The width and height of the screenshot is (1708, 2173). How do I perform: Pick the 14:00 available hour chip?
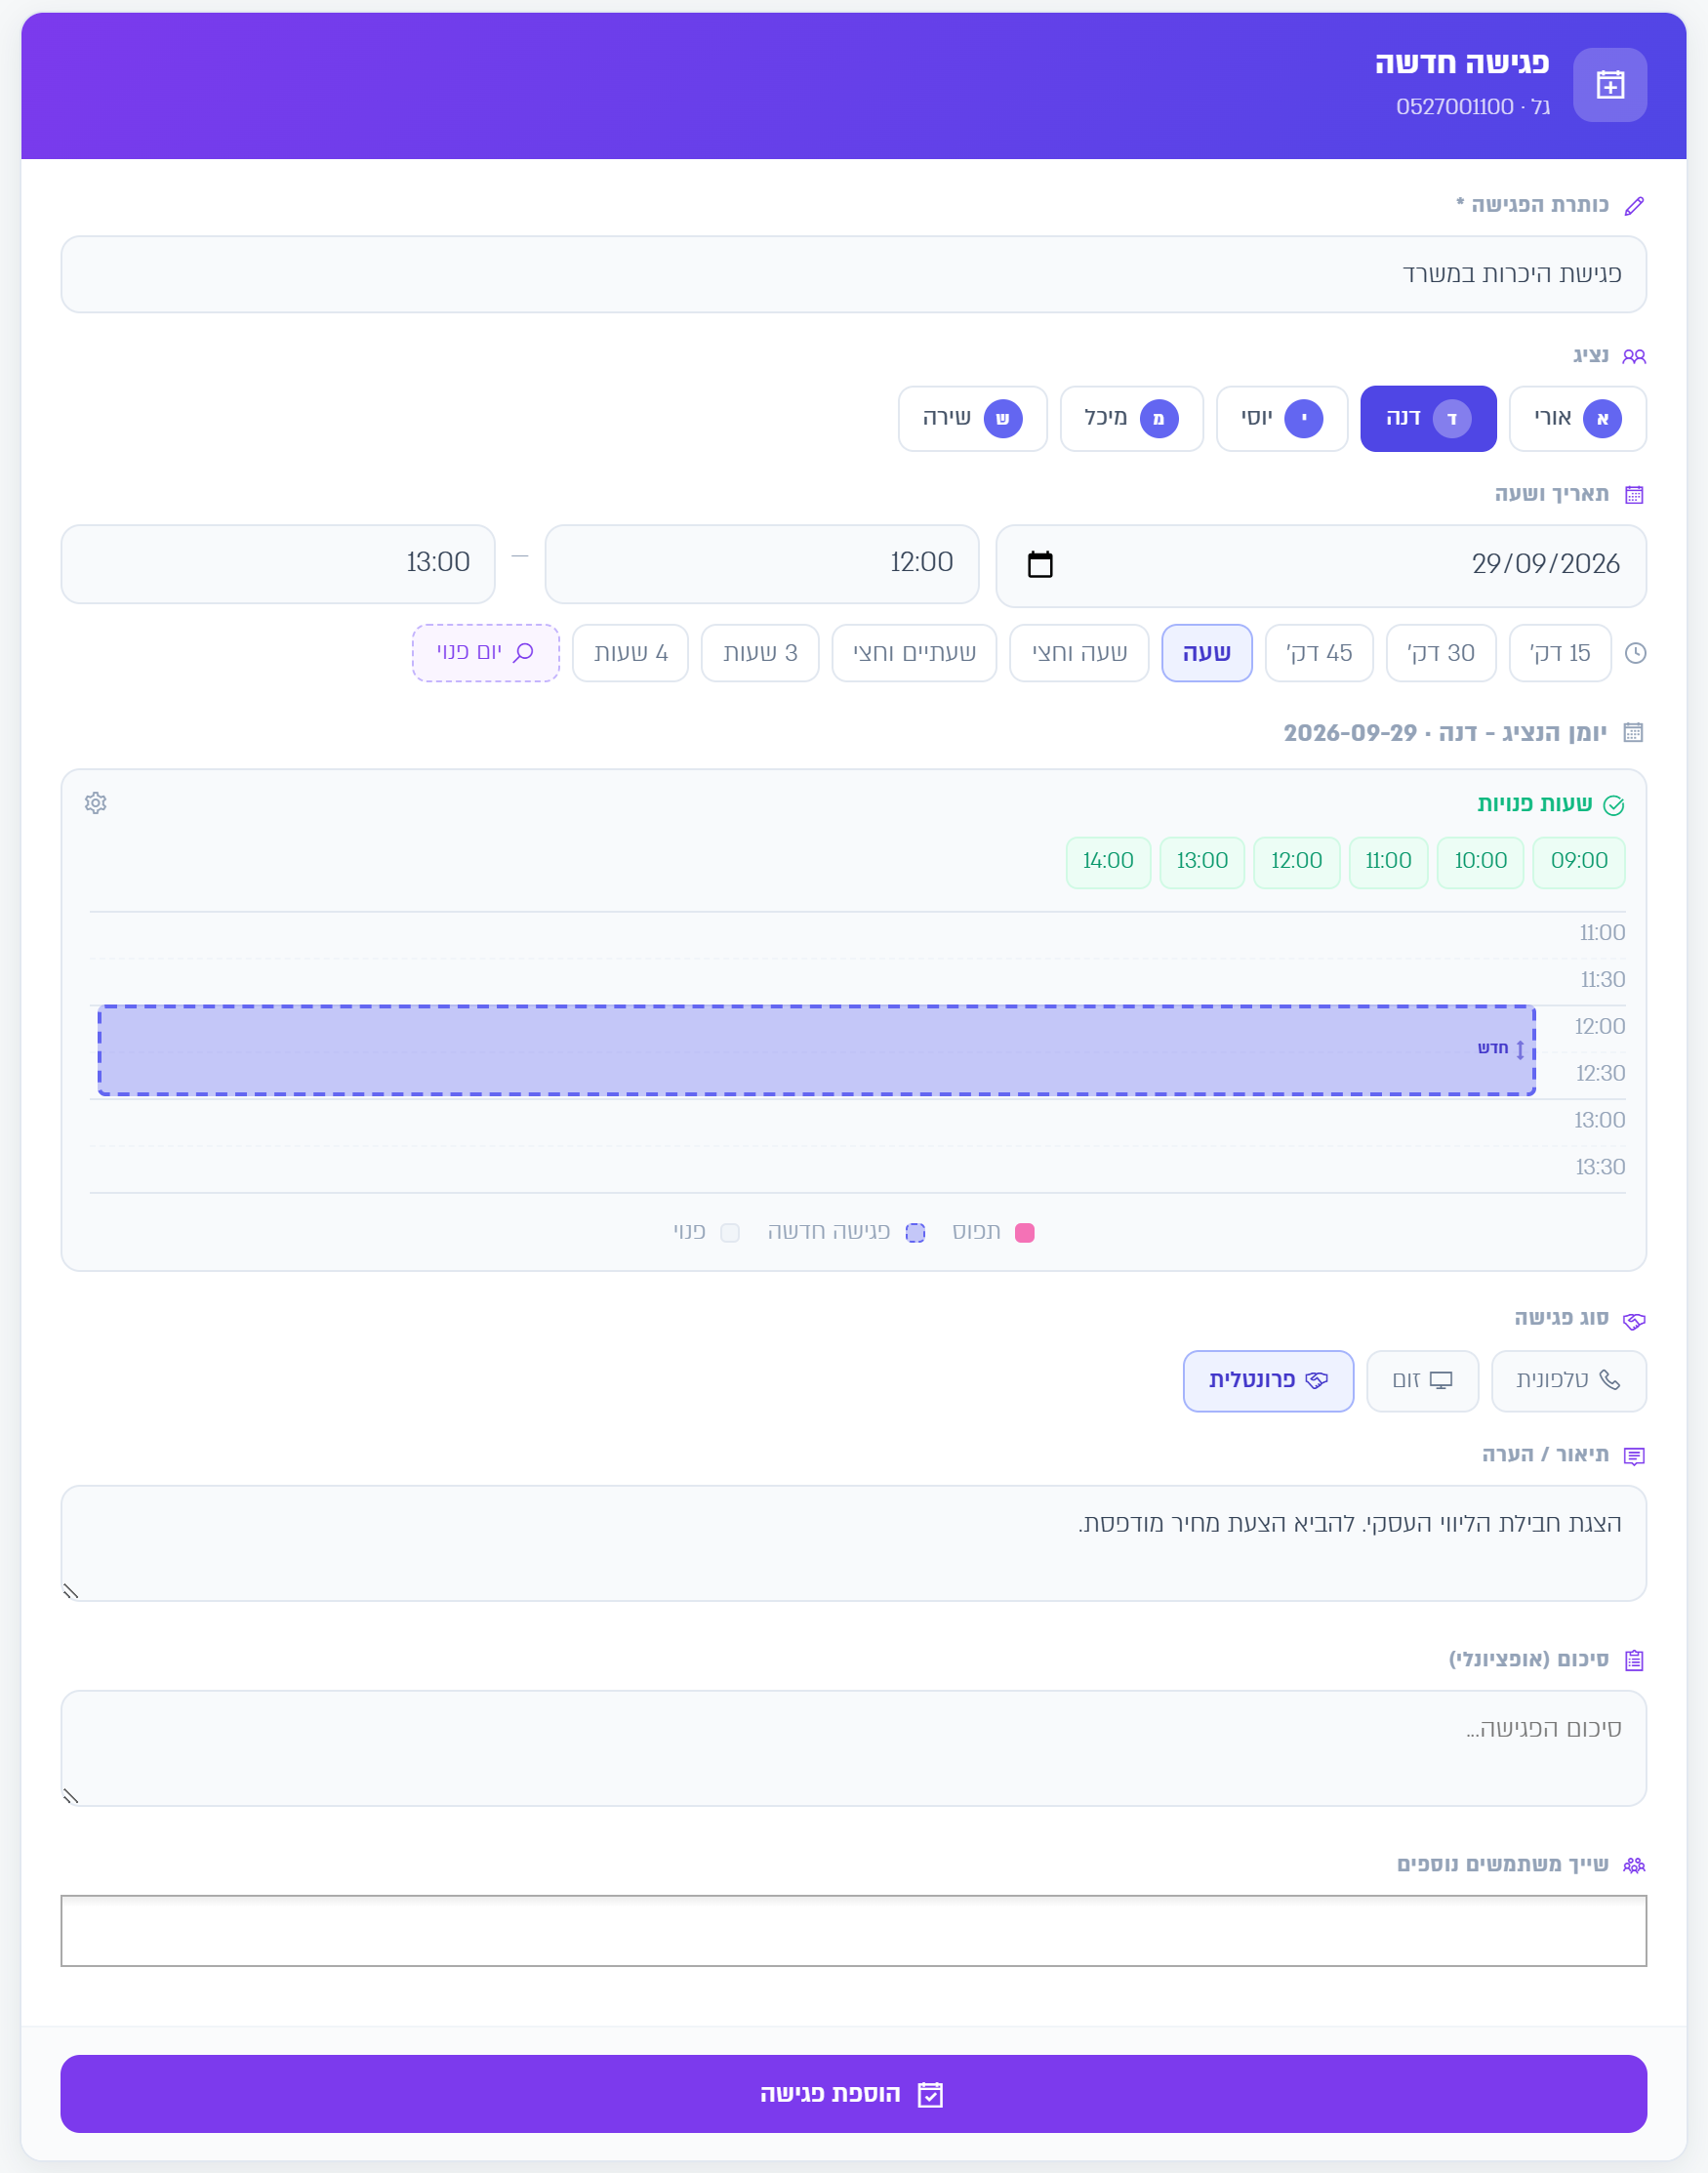[x=1108, y=862]
